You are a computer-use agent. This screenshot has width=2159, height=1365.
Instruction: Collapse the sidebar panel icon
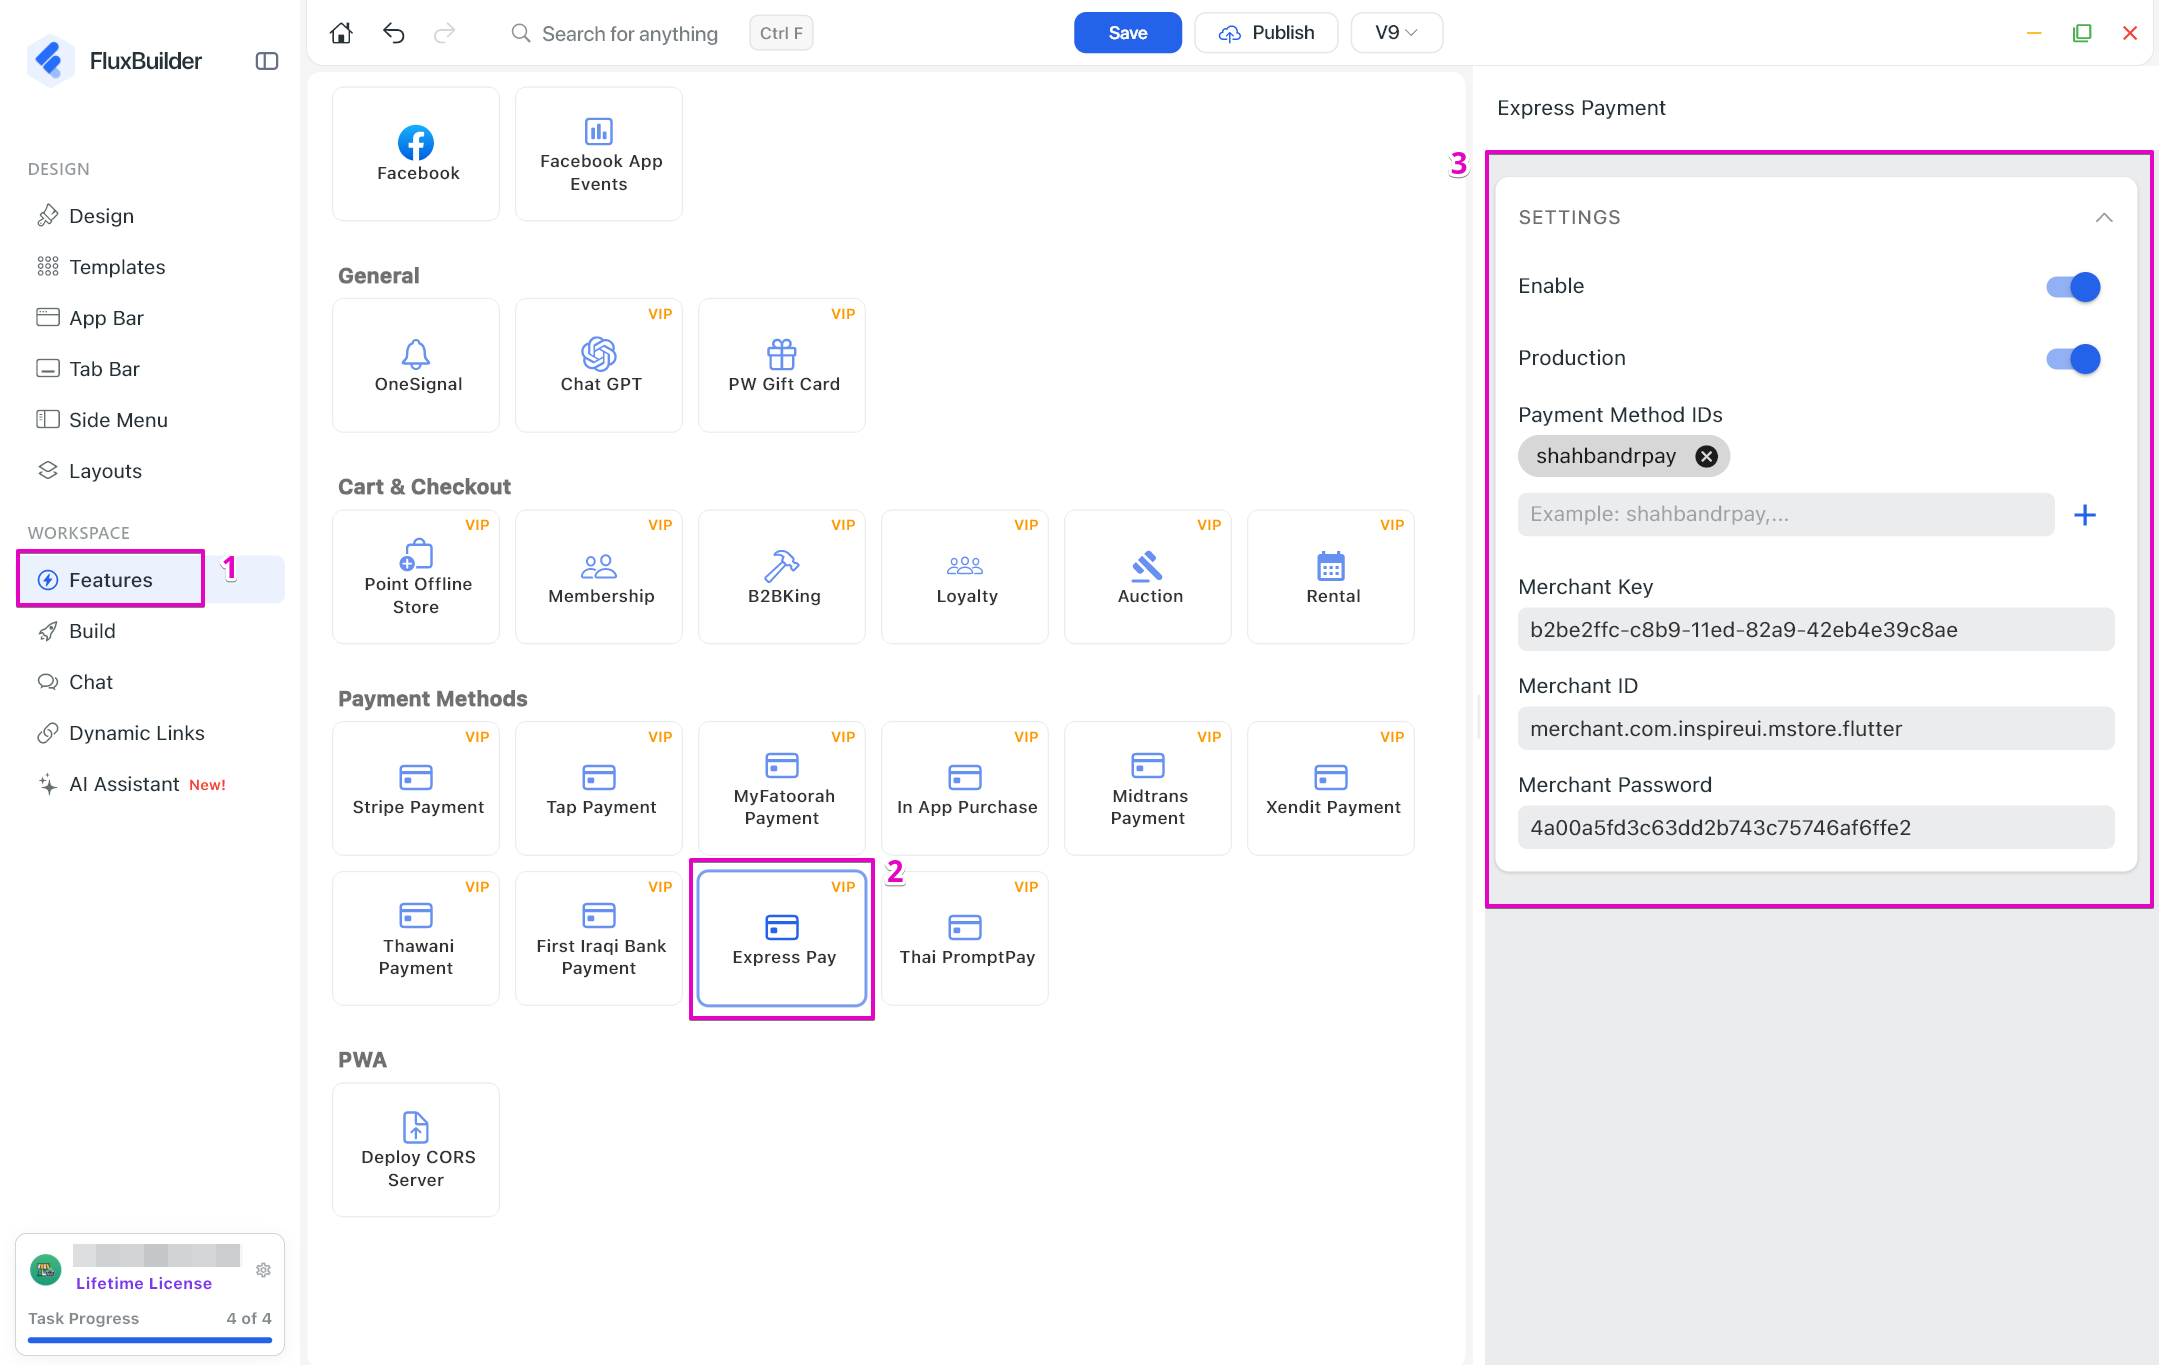[267, 61]
